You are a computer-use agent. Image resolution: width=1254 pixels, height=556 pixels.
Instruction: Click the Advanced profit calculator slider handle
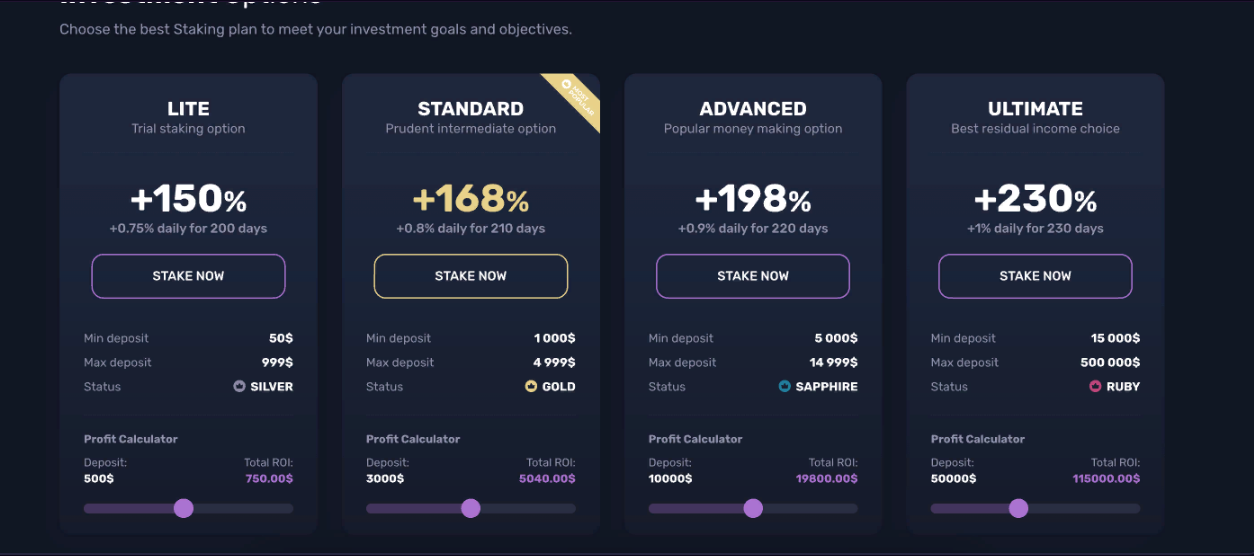753,508
